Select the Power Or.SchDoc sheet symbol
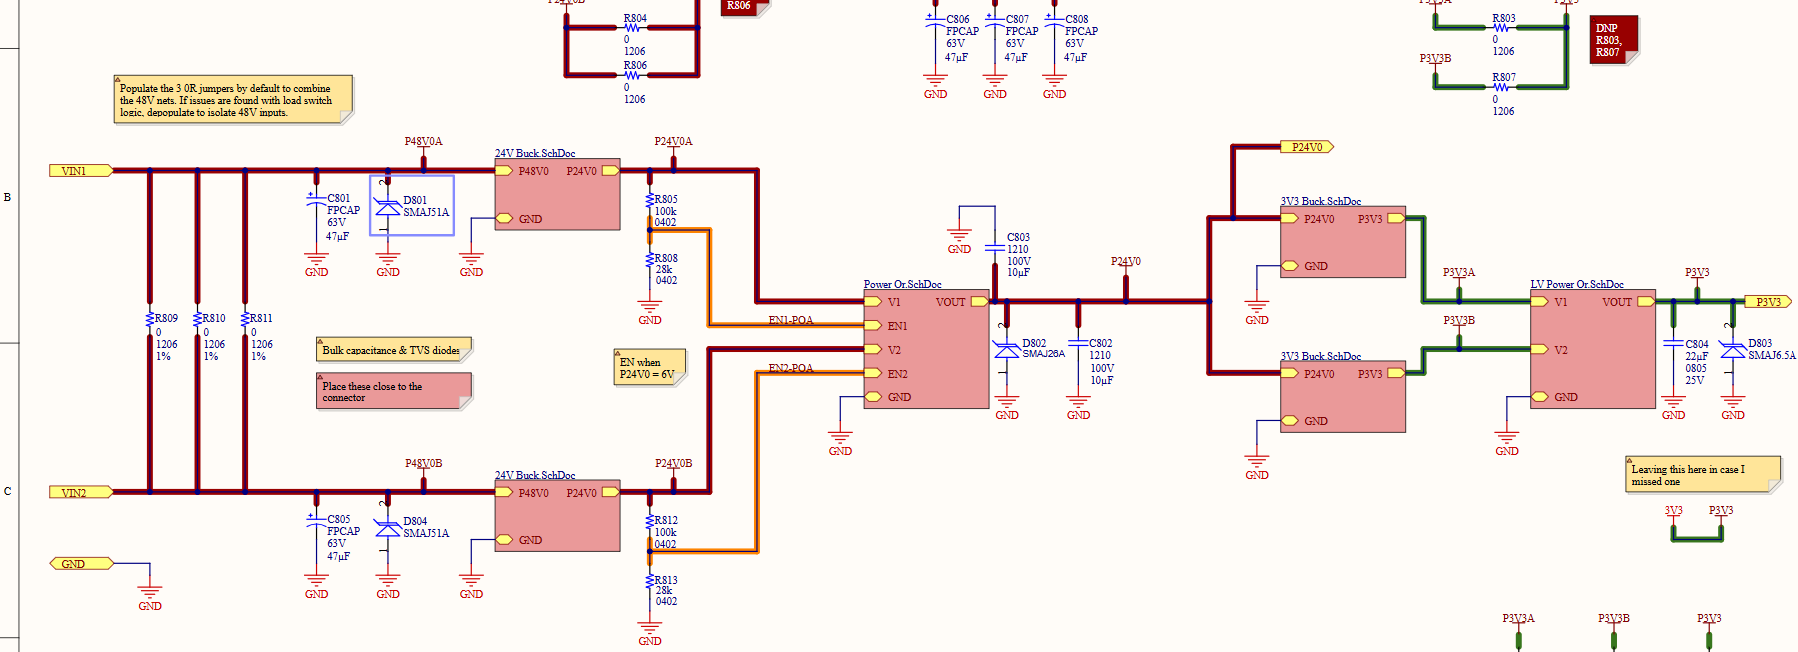The image size is (1798, 652). [926, 349]
